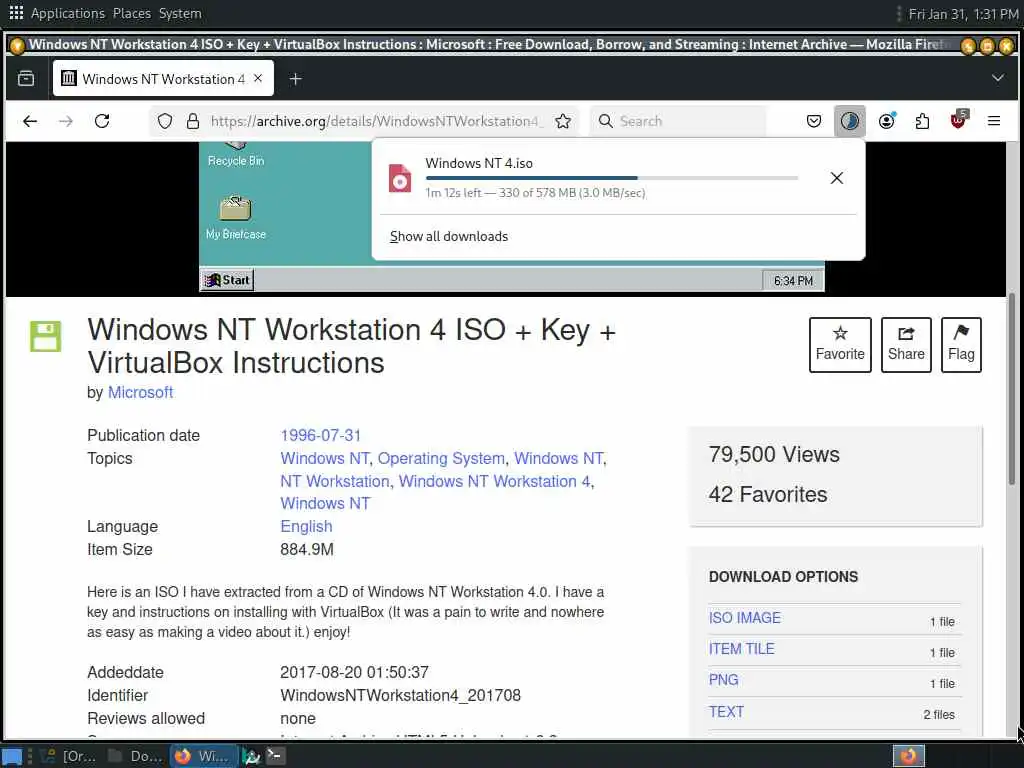Switch to the Do... folder taskbar window
This screenshot has height=768, width=1024.
(x=136, y=756)
